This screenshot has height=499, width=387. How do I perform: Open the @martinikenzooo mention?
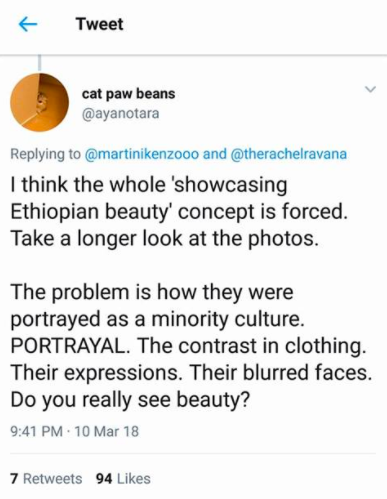(142, 154)
